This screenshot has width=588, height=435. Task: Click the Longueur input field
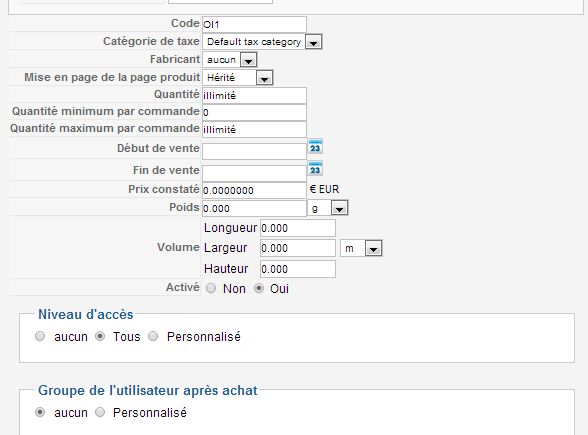click(x=298, y=228)
